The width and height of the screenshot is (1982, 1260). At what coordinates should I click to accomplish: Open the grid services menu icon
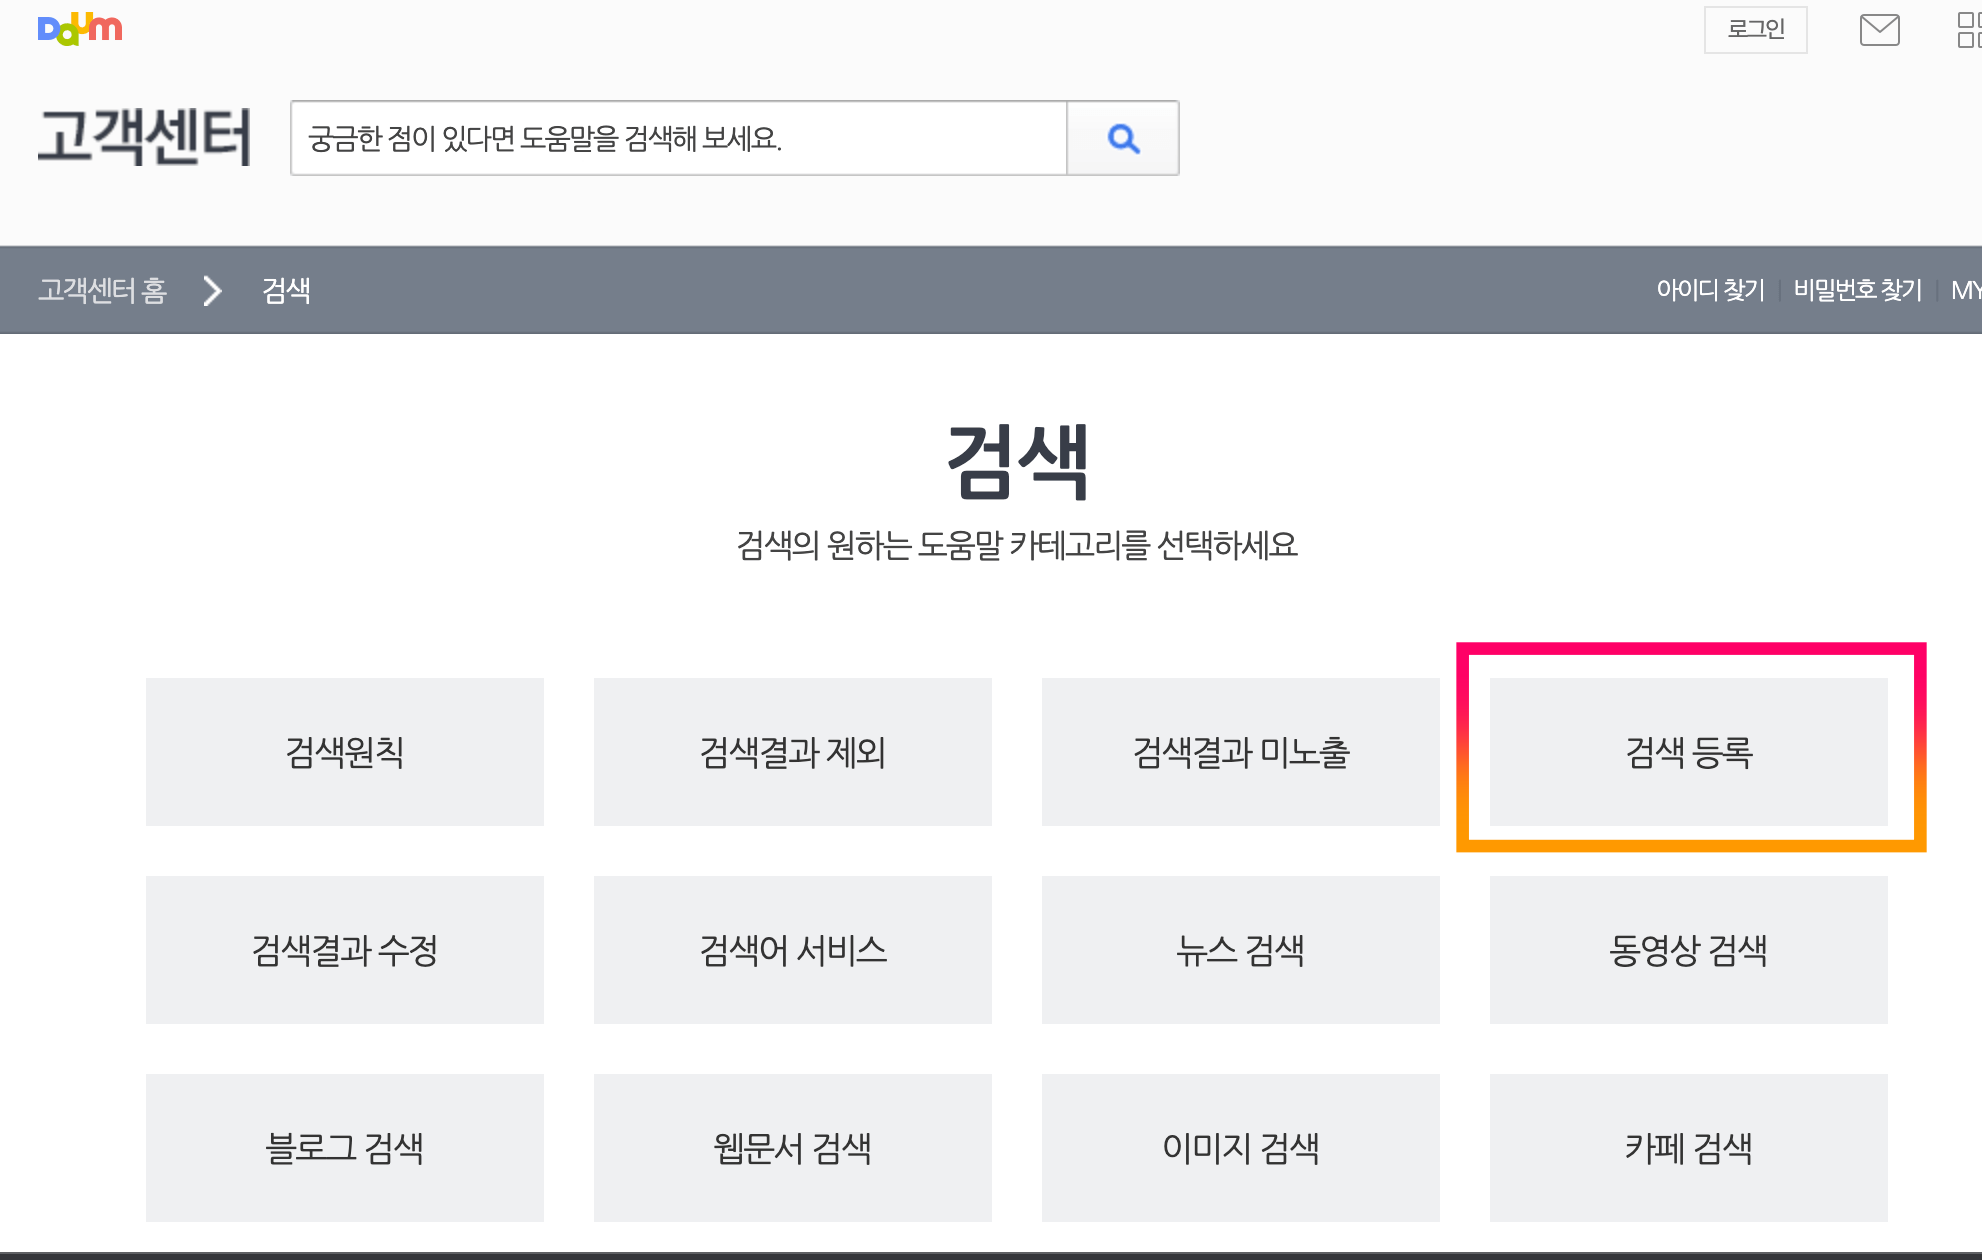pyautogui.click(x=1969, y=30)
